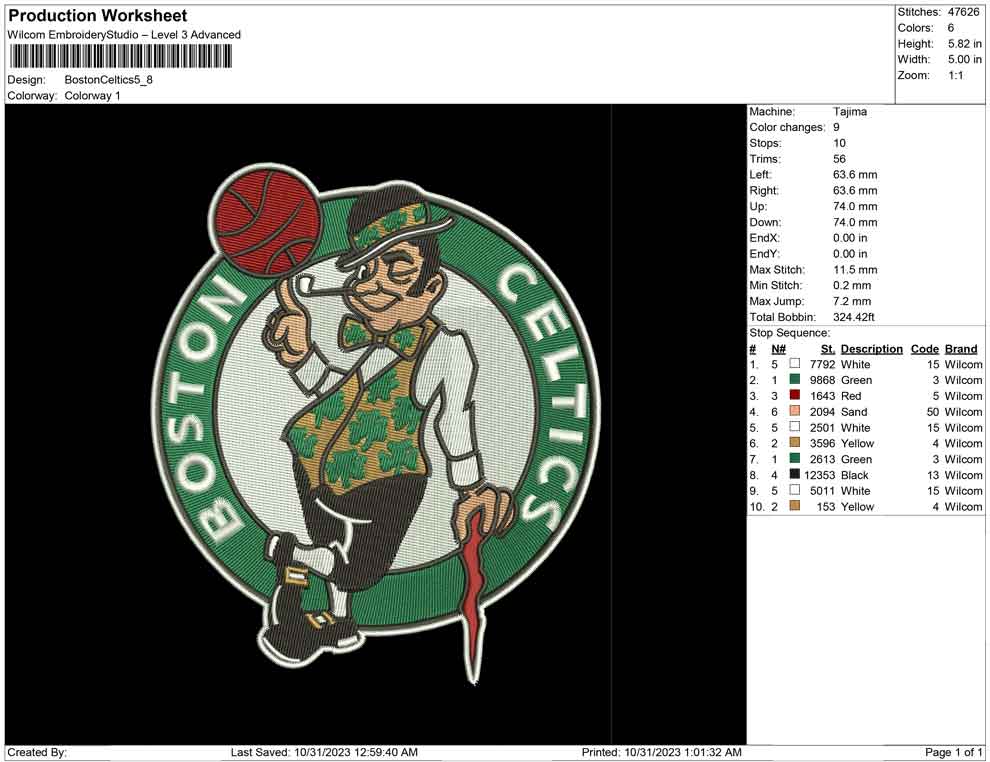Screen dimensions: 990x762
Task: Click the Zoom value '1:1'
Action: coord(956,75)
